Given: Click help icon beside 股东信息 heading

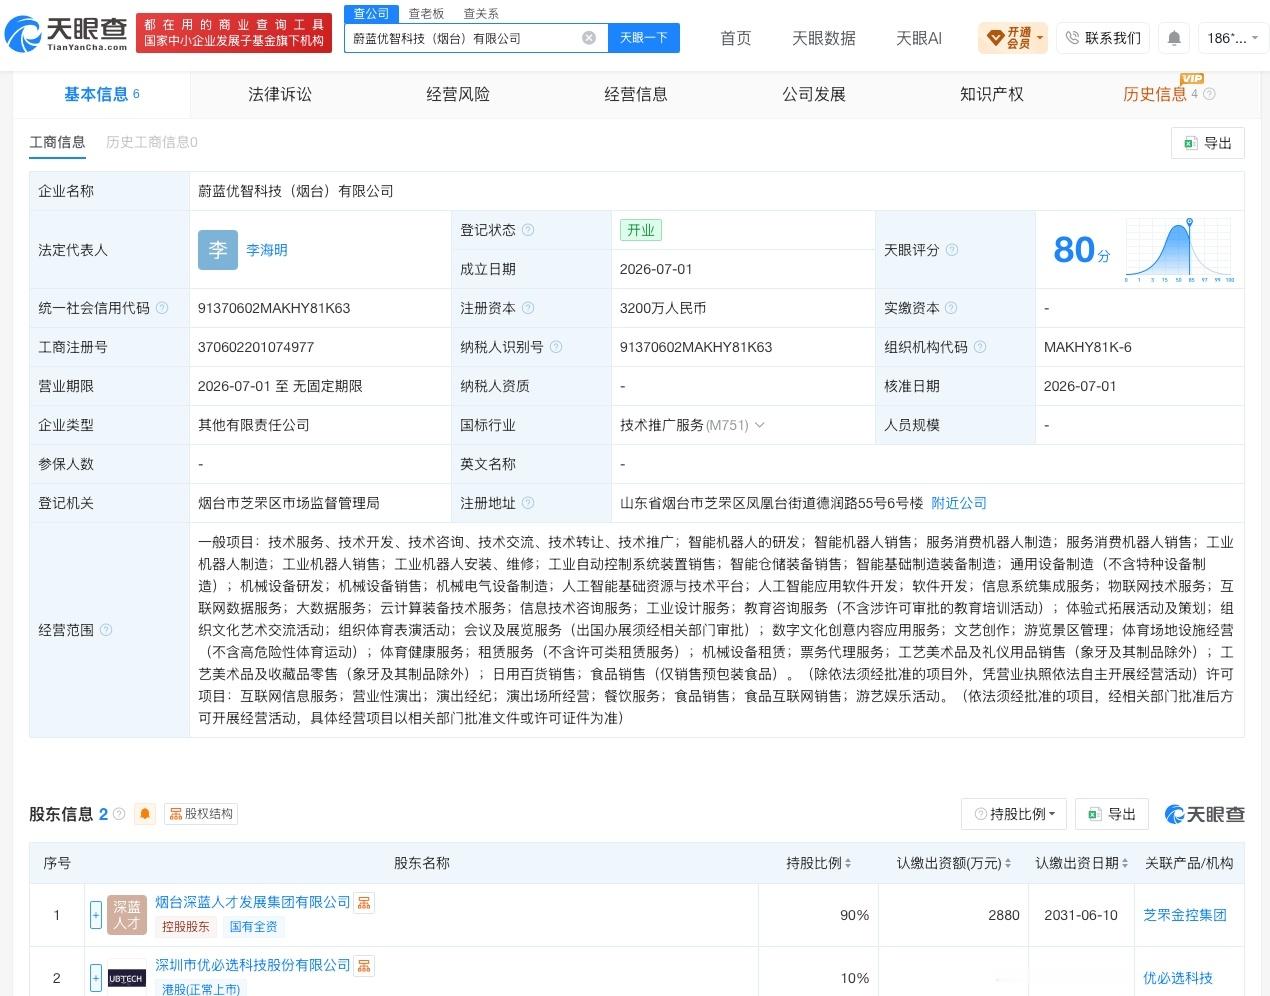Looking at the screenshot, I should (x=120, y=814).
